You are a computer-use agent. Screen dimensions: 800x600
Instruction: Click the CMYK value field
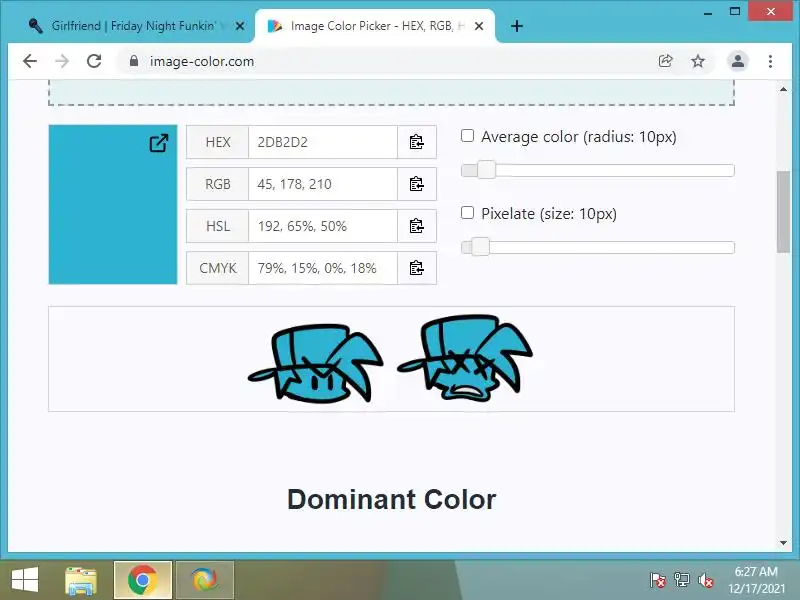[322, 268]
